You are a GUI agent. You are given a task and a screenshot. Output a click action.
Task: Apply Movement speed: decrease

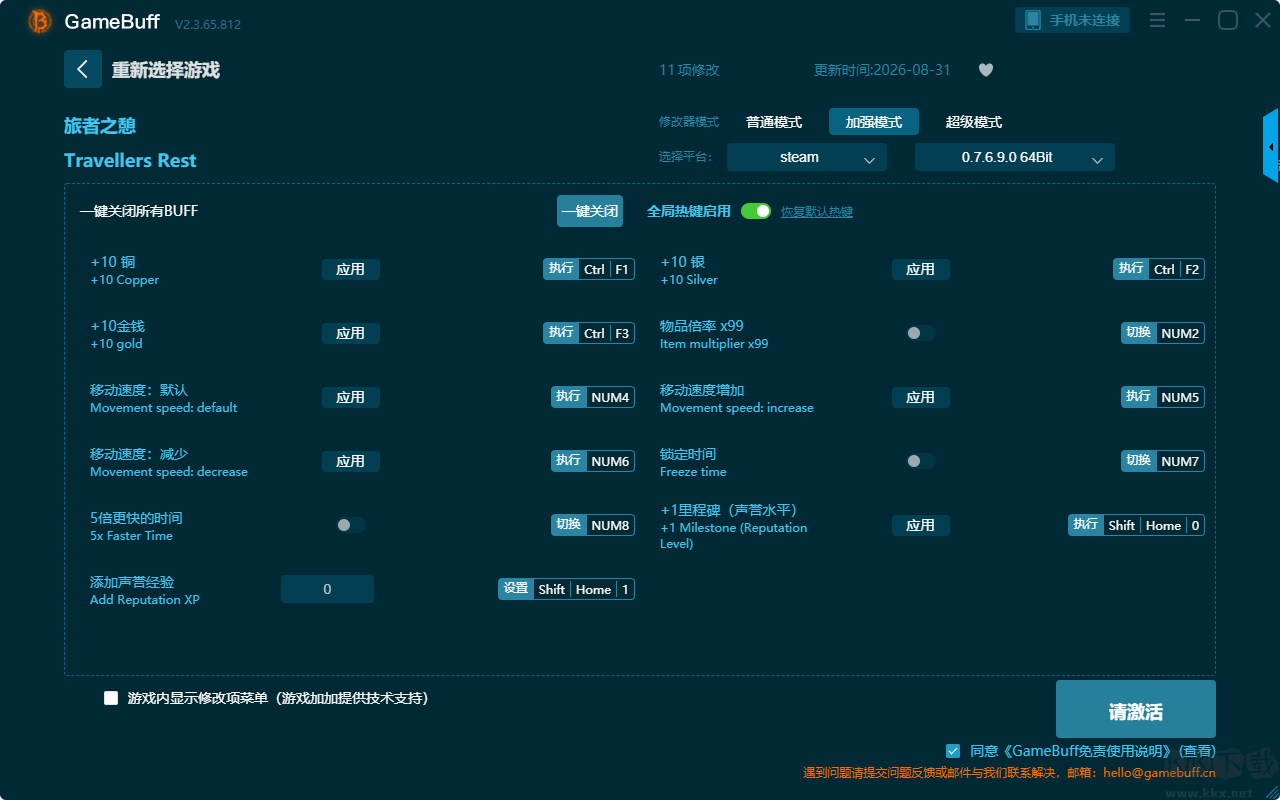tap(351, 461)
